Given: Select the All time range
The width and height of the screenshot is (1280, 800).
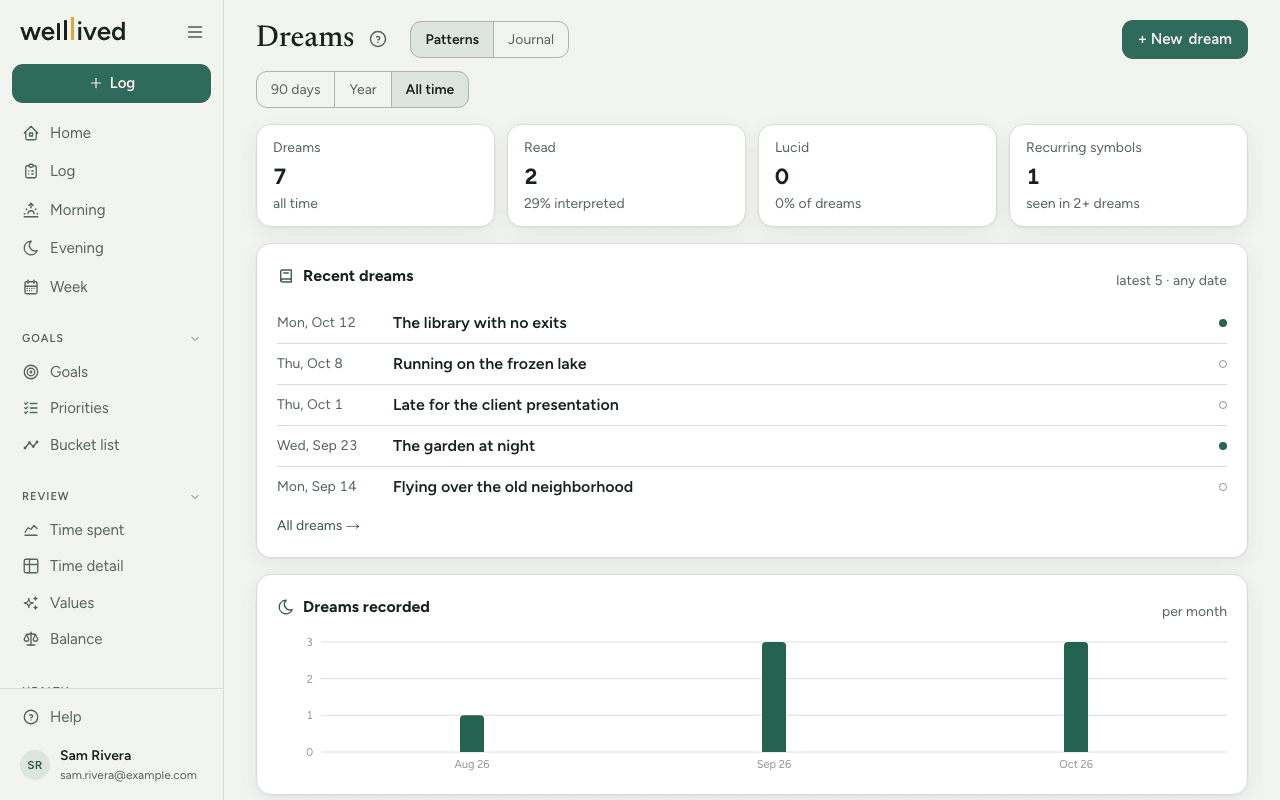Looking at the screenshot, I should click(x=430, y=89).
